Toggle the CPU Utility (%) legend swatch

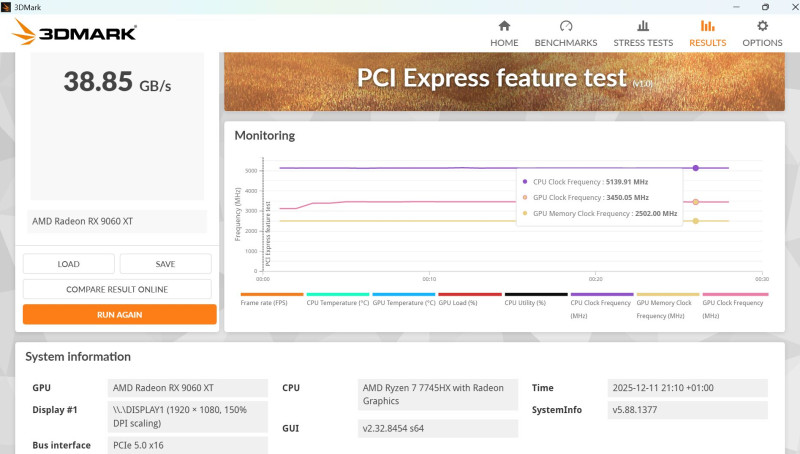[536, 294]
